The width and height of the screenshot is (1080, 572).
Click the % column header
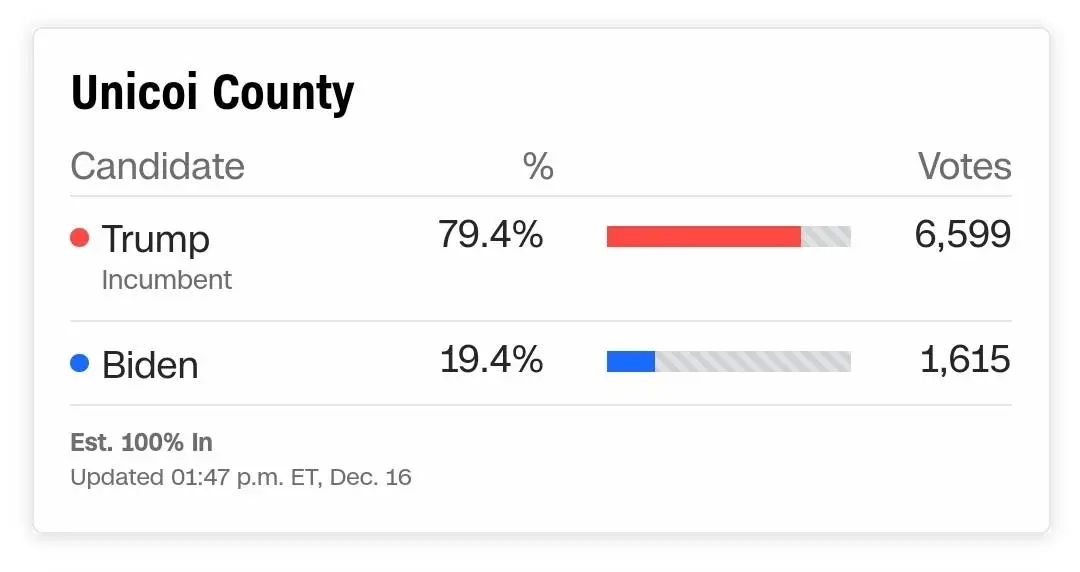538,167
